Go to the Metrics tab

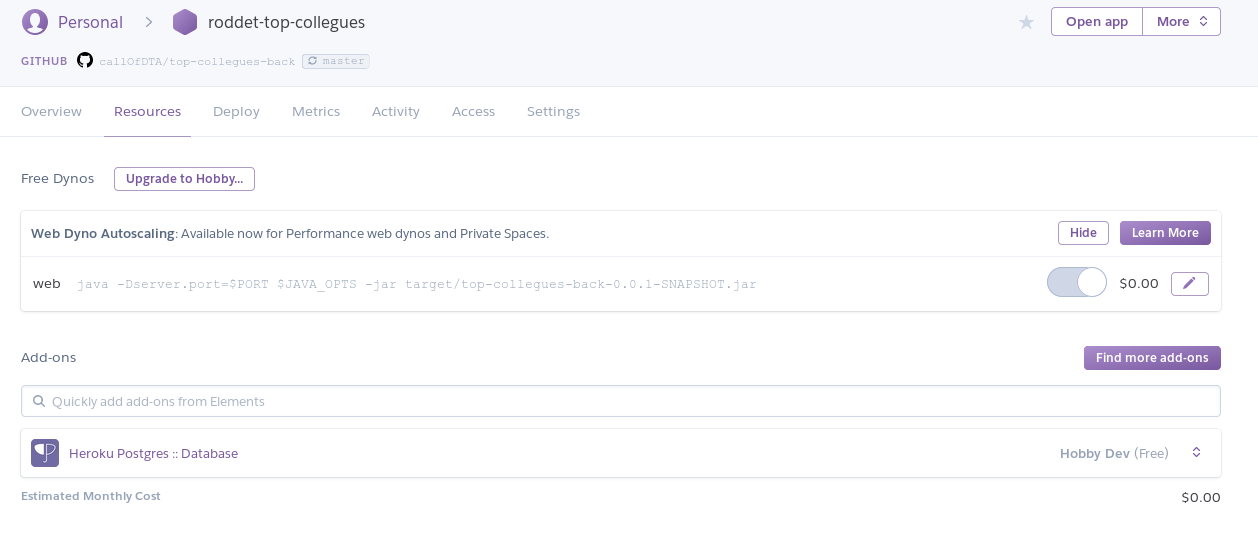[x=316, y=111]
